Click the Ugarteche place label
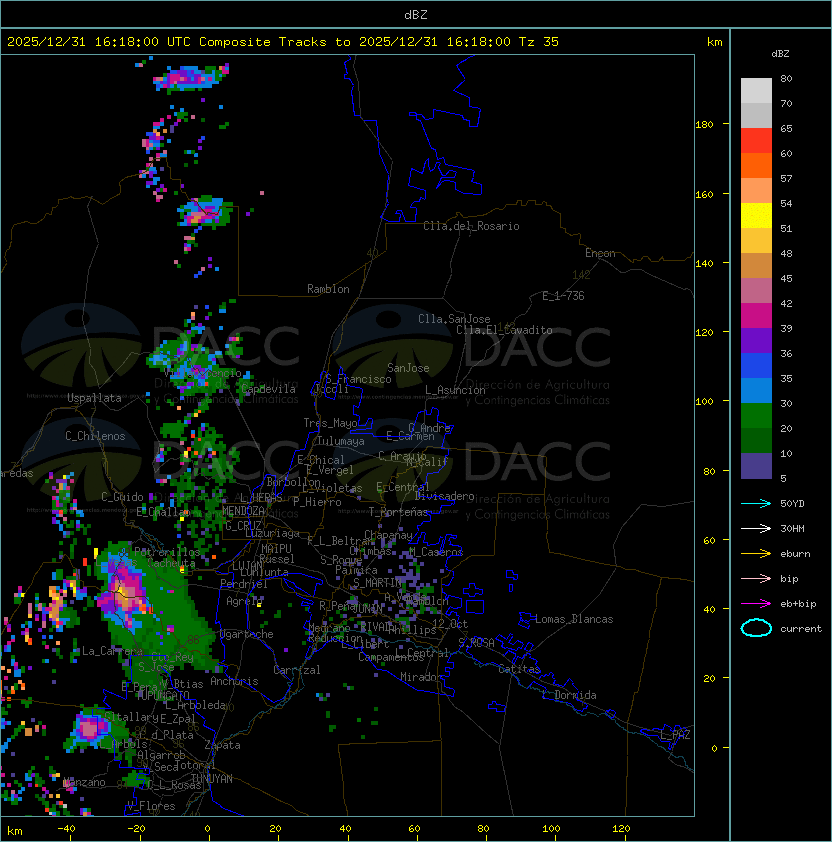This screenshot has height=842, width=832. pyautogui.click(x=247, y=634)
